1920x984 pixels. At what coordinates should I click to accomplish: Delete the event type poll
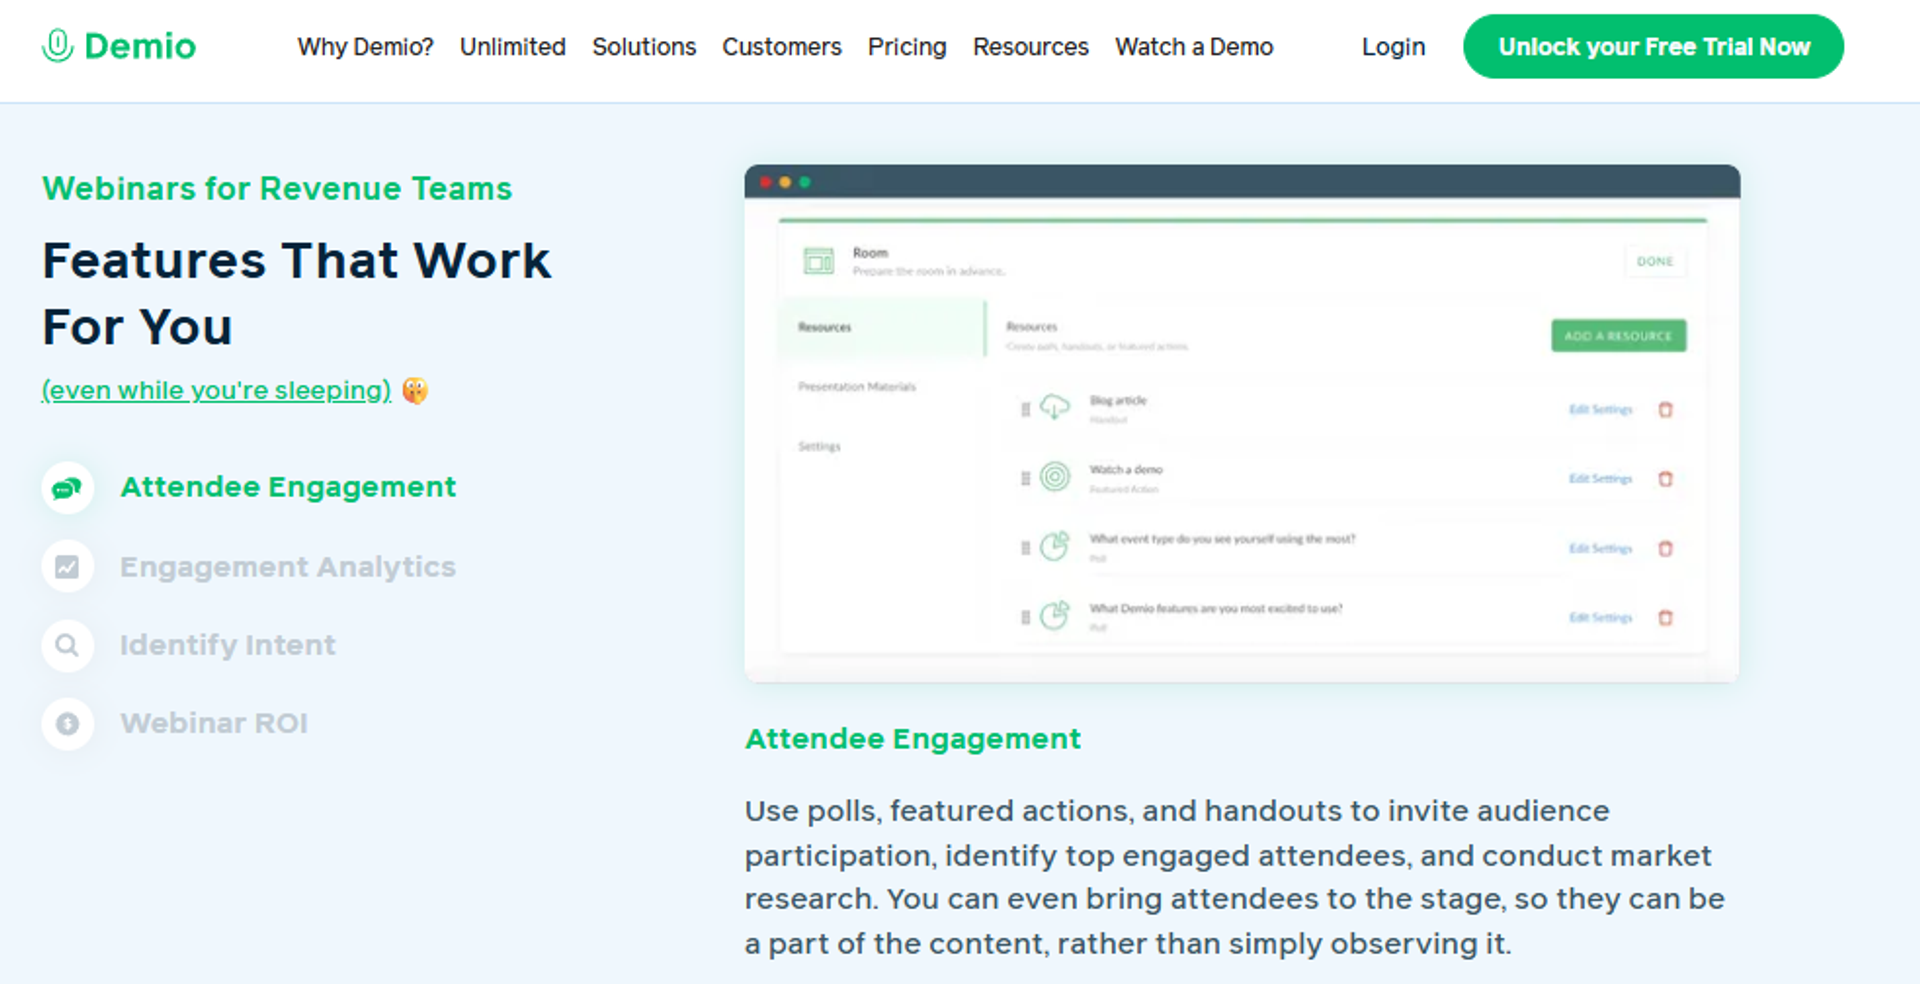(1665, 548)
